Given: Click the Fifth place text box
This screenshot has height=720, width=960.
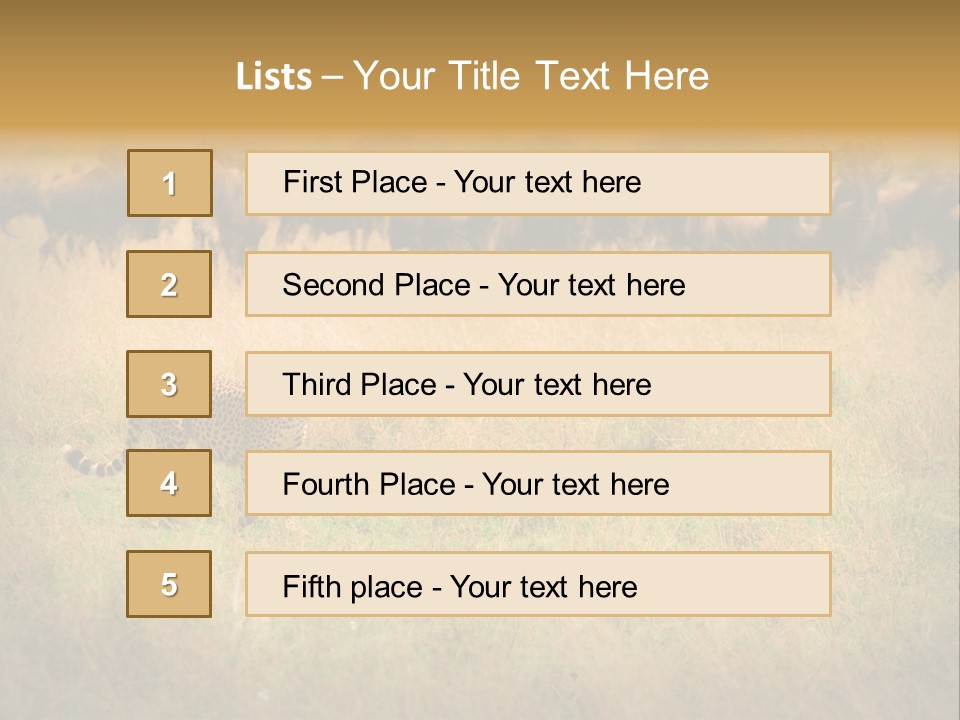Looking at the screenshot, I should (x=538, y=585).
